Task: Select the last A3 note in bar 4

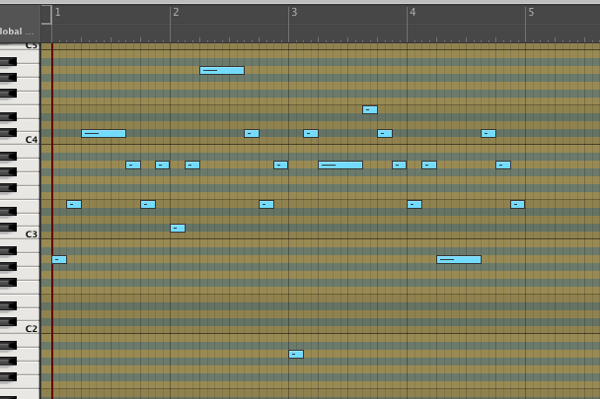Action: pyautogui.click(x=503, y=165)
